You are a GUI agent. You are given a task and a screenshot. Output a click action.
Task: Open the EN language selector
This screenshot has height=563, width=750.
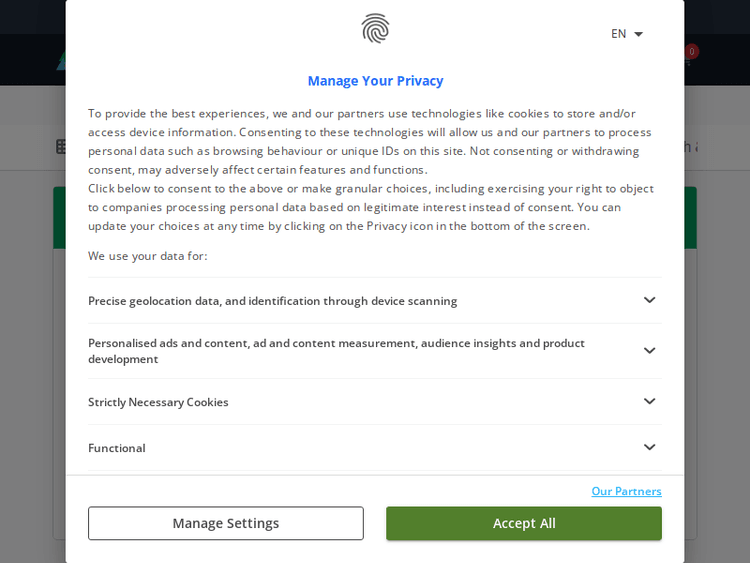627,34
